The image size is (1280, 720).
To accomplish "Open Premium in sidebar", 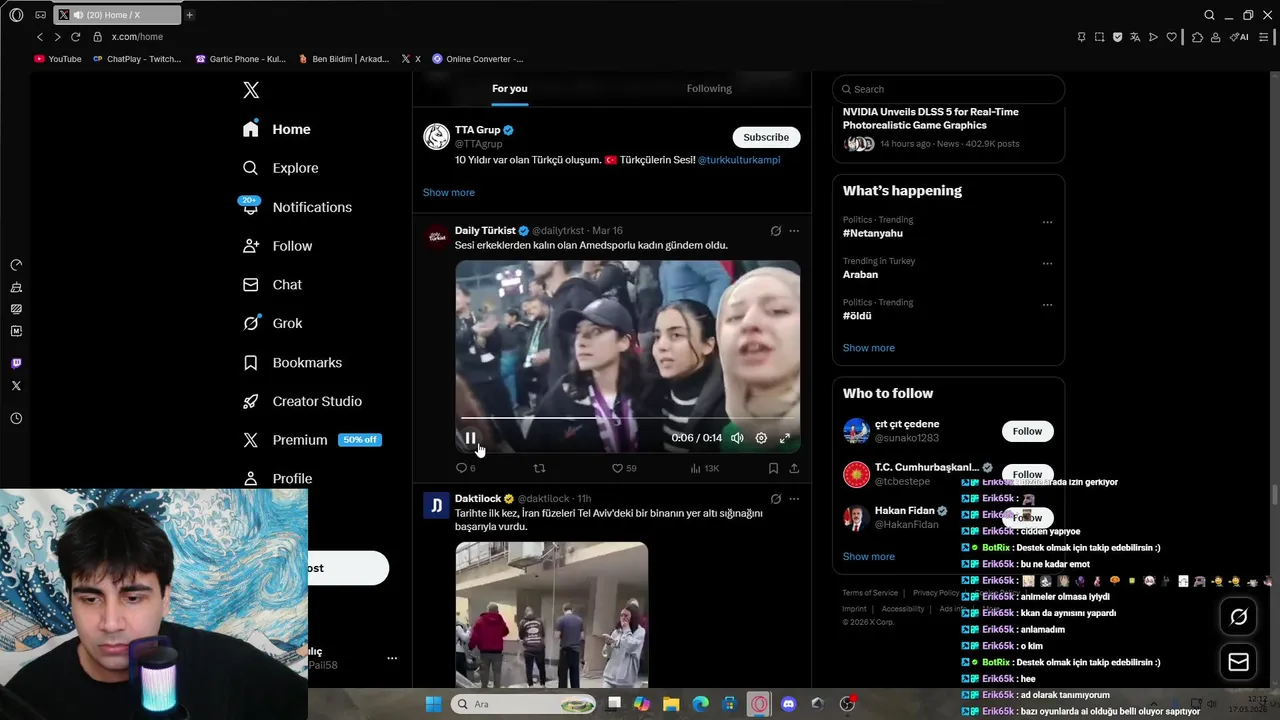I will [x=311, y=440].
